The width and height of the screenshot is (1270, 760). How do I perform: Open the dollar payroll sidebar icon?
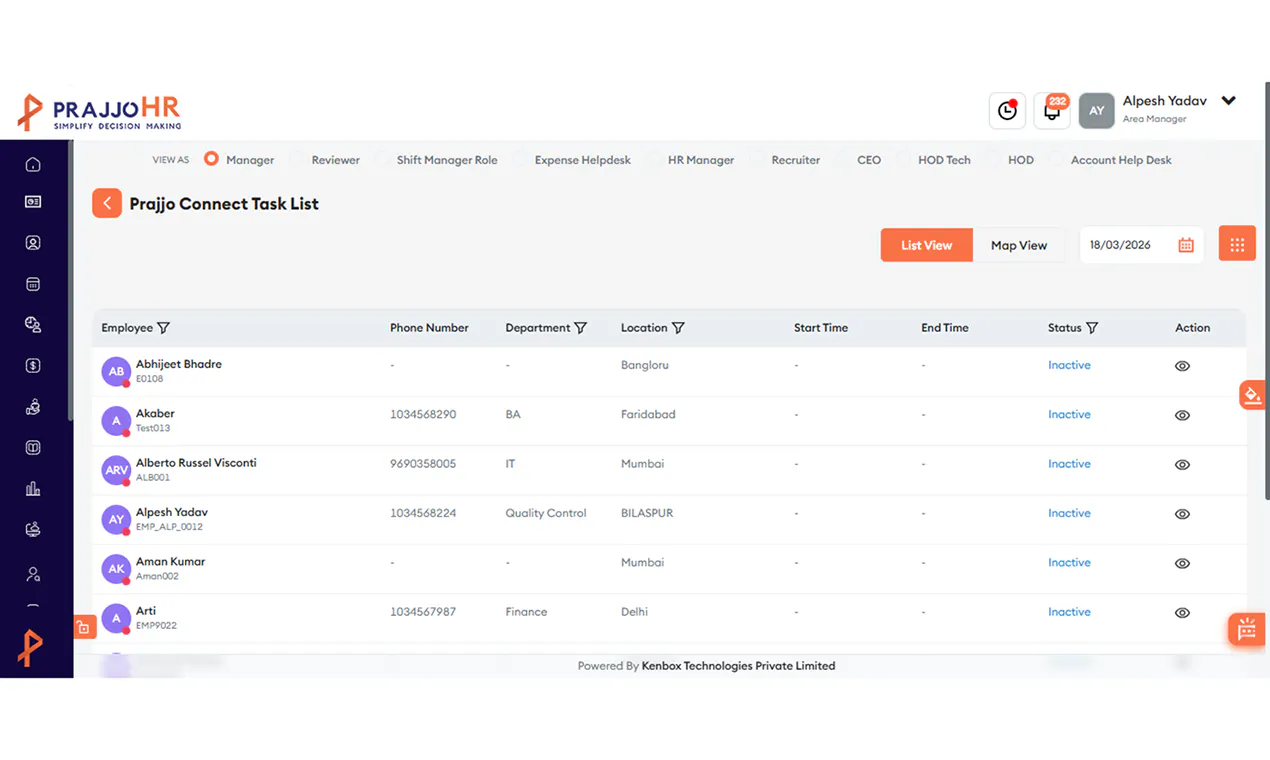pyautogui.click(x=33, y=366)
